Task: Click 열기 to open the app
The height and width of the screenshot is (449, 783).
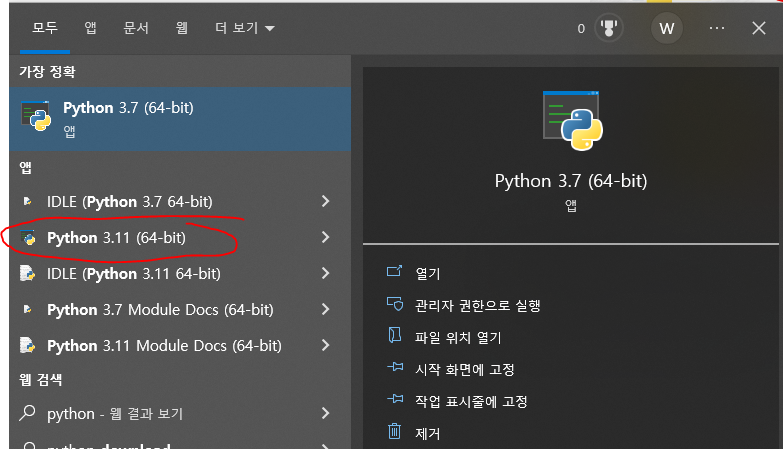Action: (x=428, y=274)
